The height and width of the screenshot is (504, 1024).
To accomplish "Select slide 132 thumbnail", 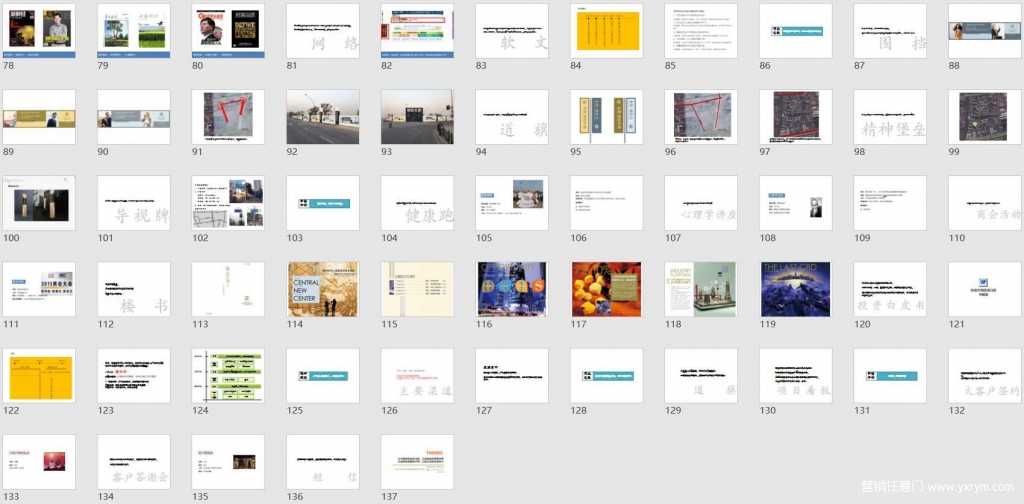I will point(985,375).
